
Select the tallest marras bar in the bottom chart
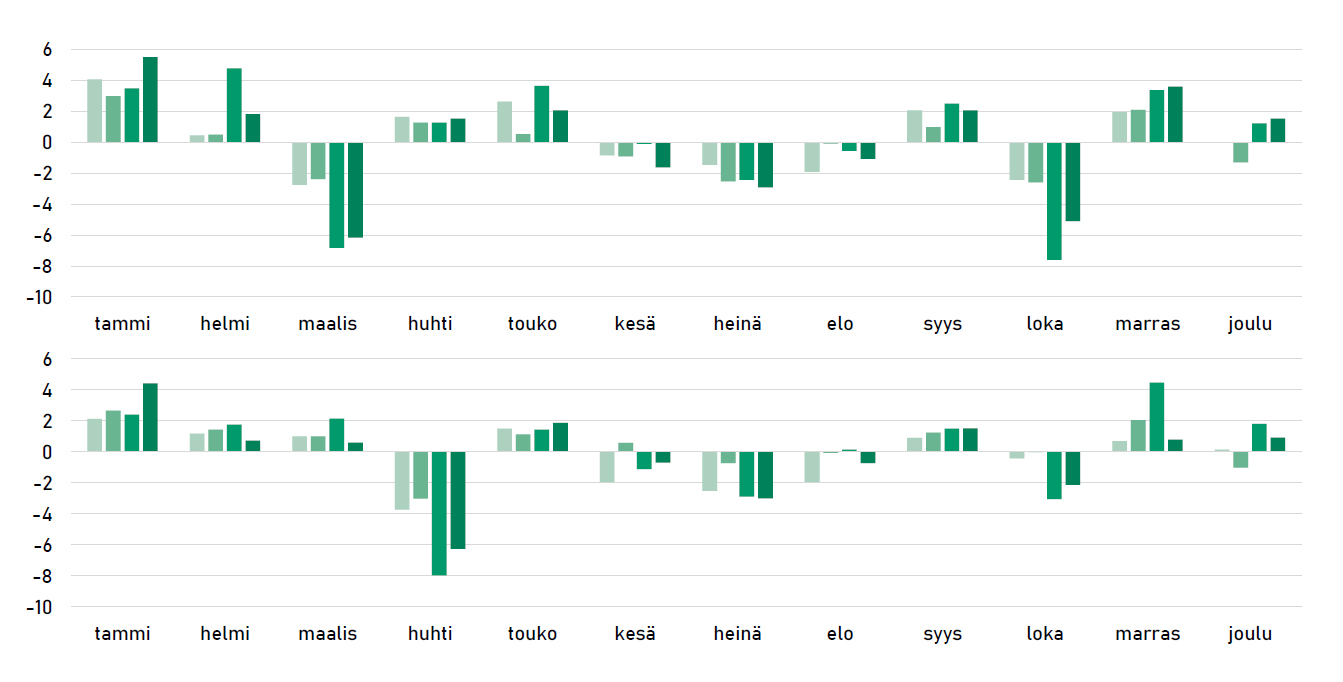[x=1157, y=417]
